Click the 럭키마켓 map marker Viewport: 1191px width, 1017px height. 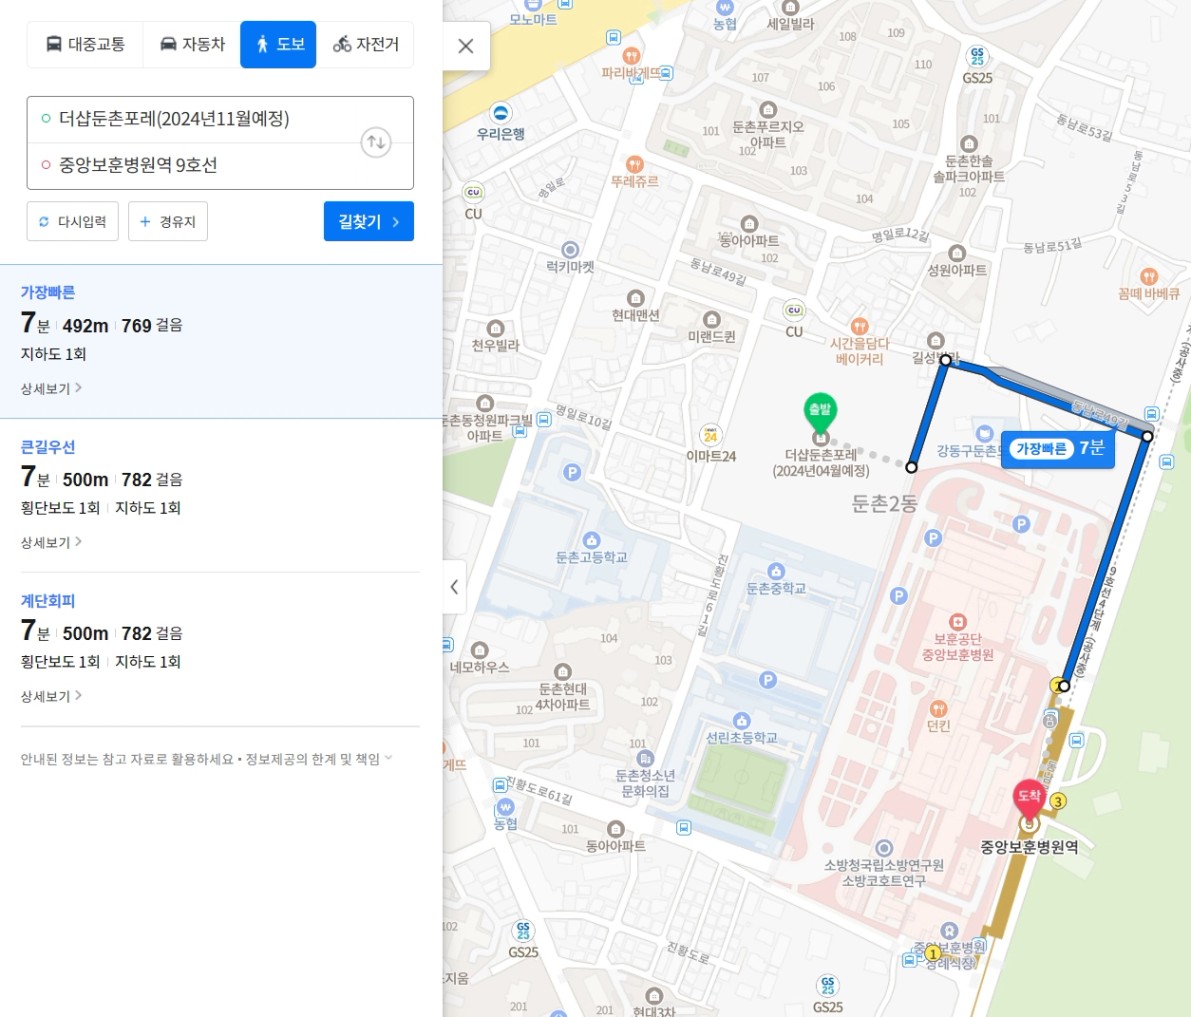pos(570,249)
